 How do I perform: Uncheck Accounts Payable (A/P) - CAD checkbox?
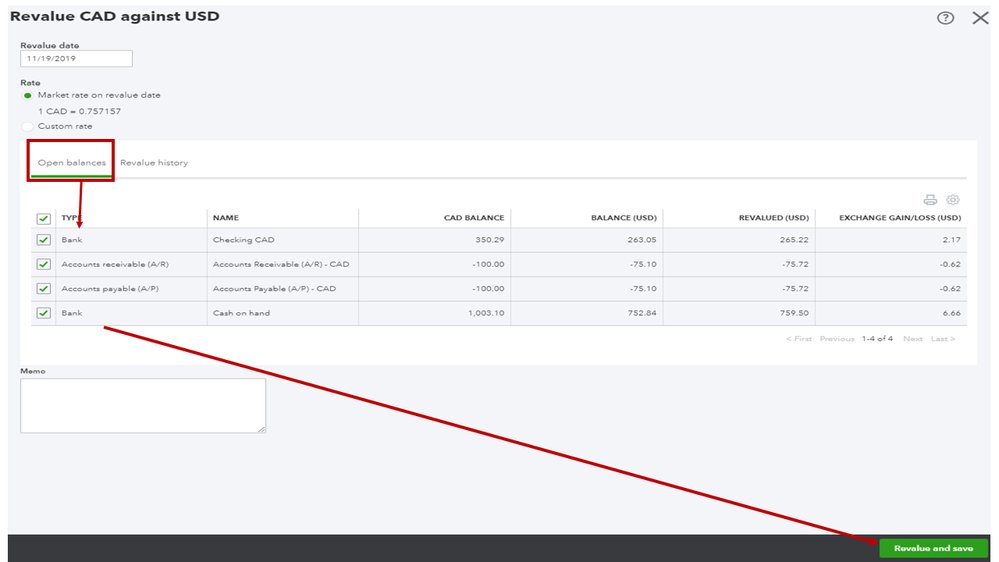coord(43,289)
